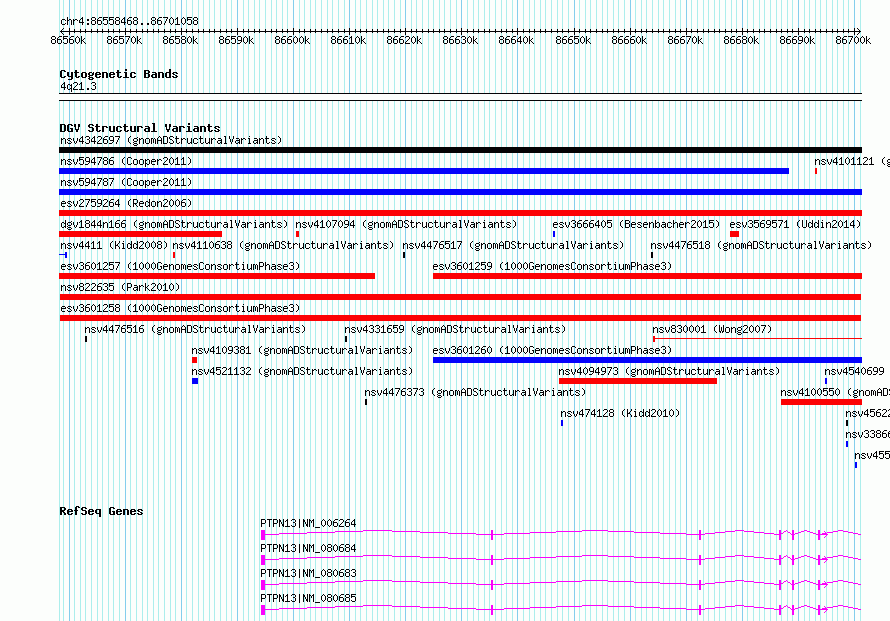Select the esv3601259 red variant bar
The width and height of the screenshot is (890, 621).
point(647,276)
